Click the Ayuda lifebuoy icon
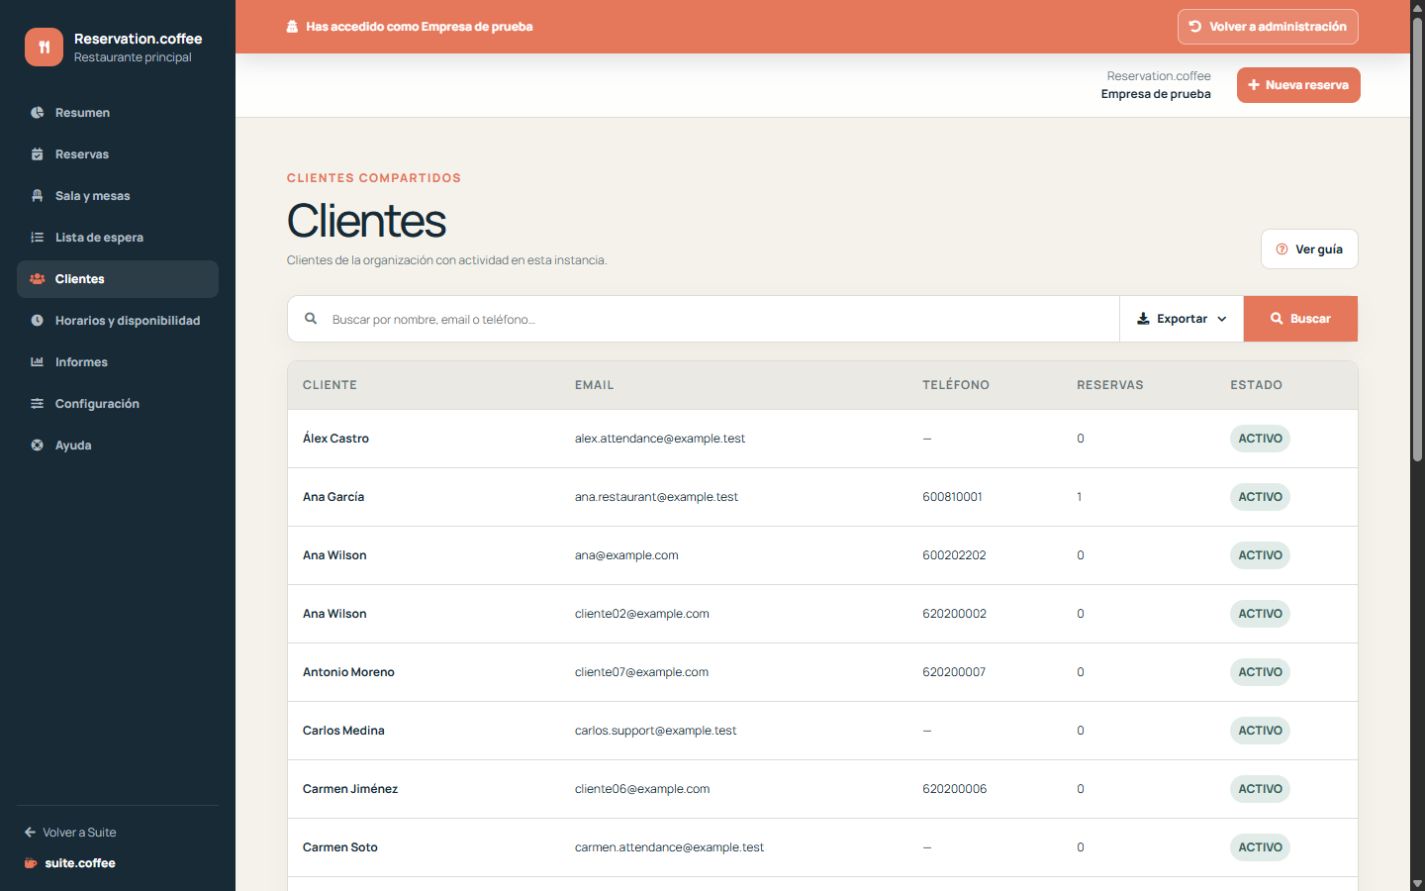 click(x=37, y=445)
